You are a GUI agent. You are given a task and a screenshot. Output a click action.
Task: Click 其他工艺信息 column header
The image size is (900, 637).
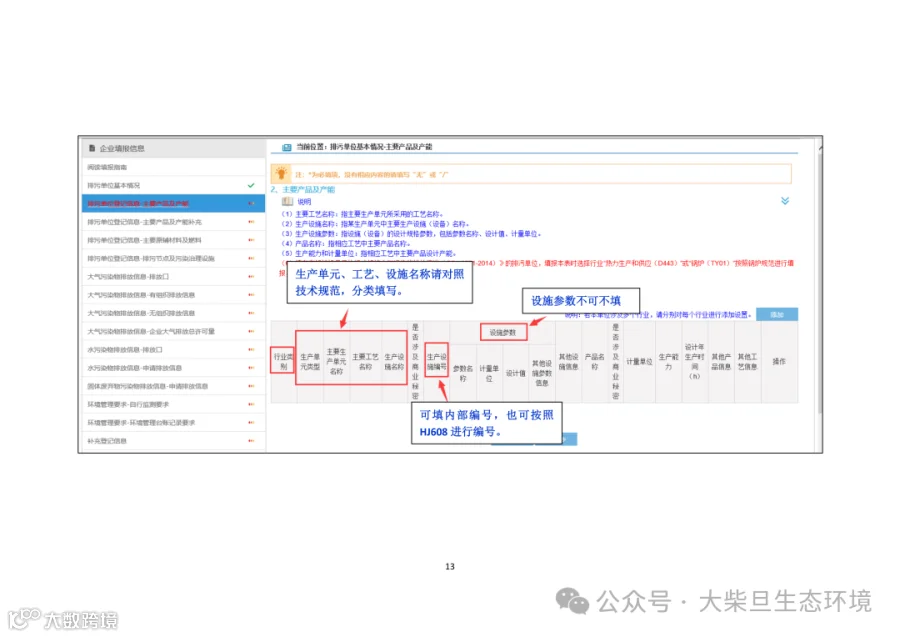pos(747,362)
